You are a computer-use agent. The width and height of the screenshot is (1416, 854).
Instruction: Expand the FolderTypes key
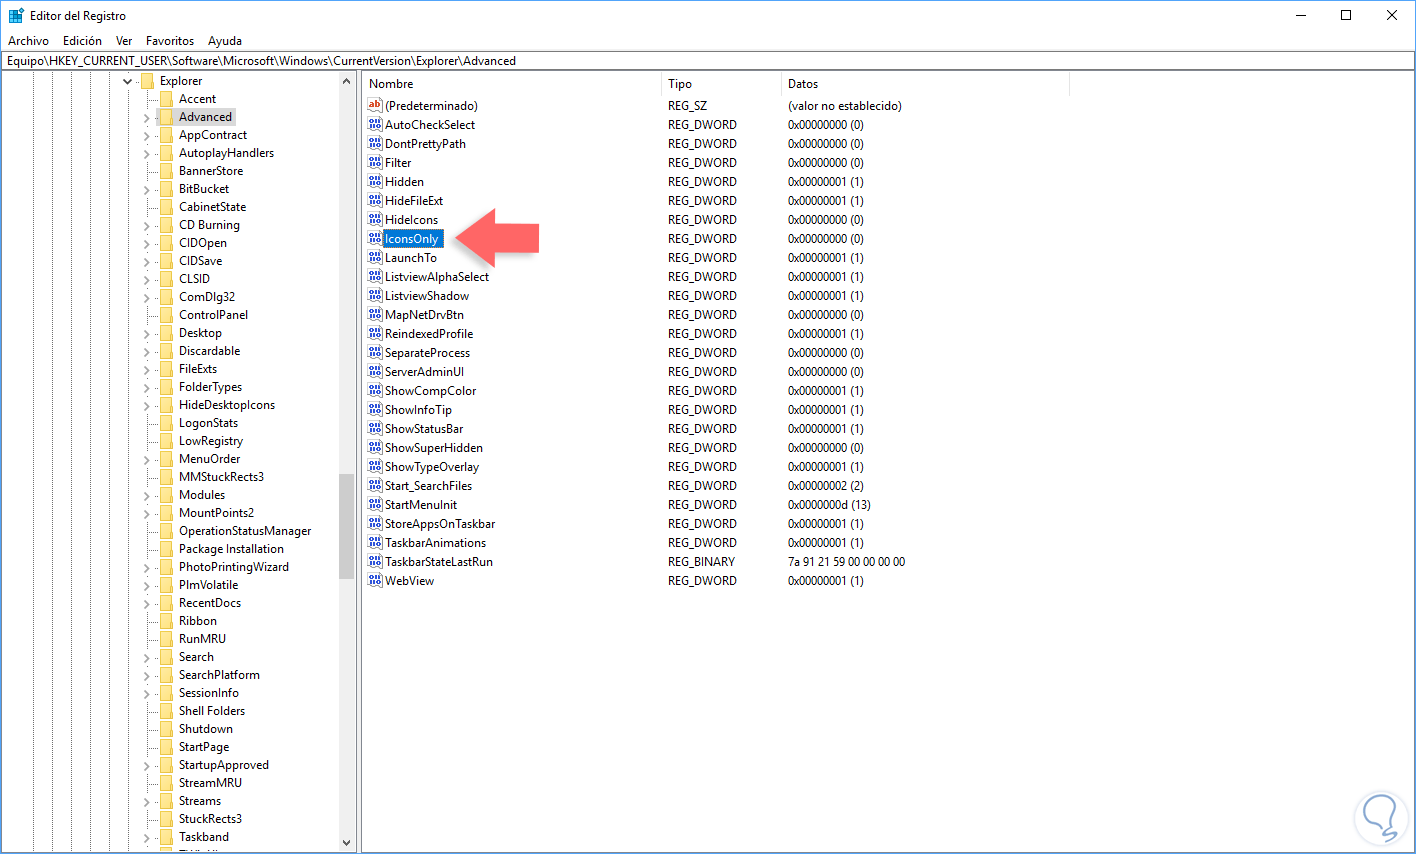[146, 387]
